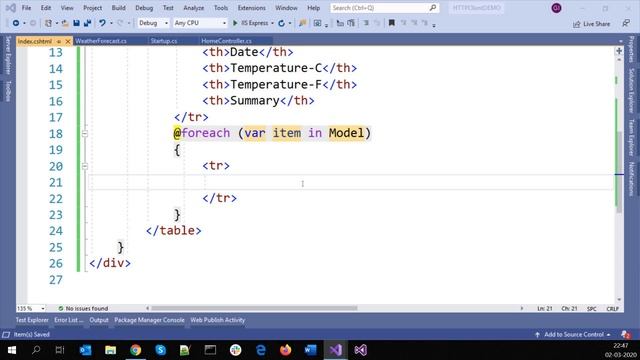Expand the IIS Express launch options arrow
This screenshot has height=360, width=640.
[x=272, y=23]
